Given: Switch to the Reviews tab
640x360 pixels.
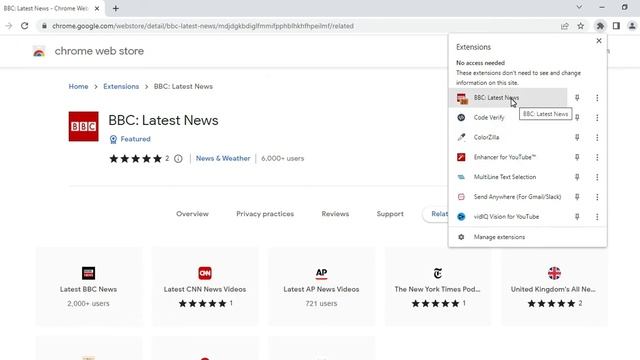Looking at the screenshot, I should pos(335,214).
